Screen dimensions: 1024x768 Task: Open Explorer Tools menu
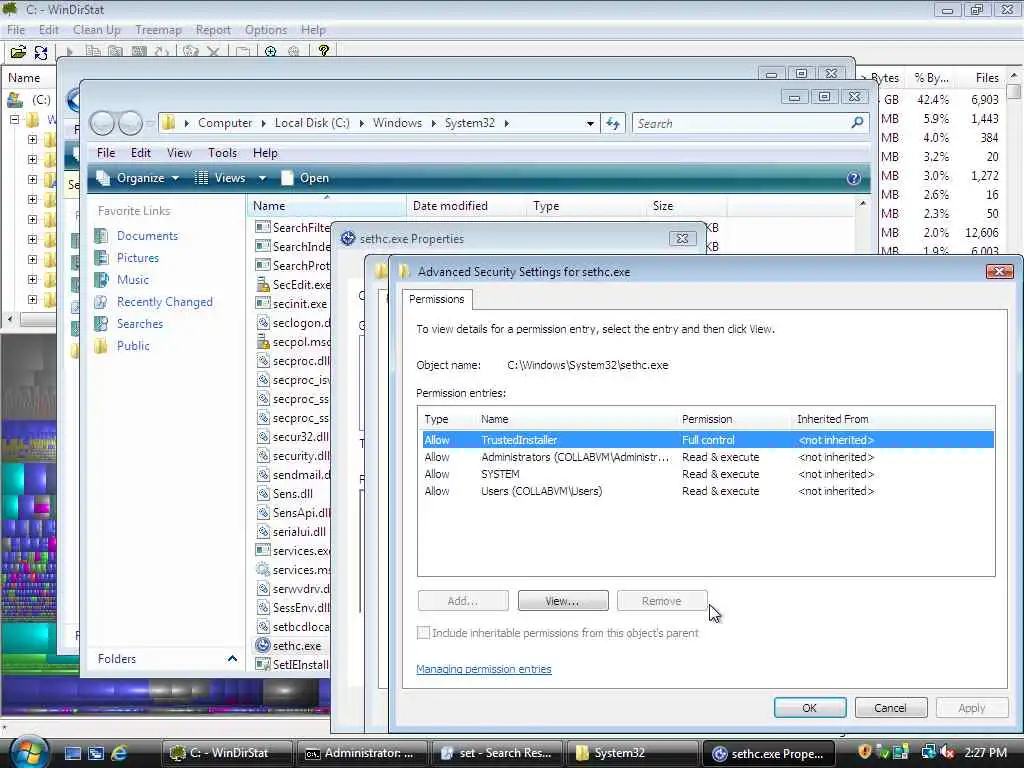coord(222,153)
